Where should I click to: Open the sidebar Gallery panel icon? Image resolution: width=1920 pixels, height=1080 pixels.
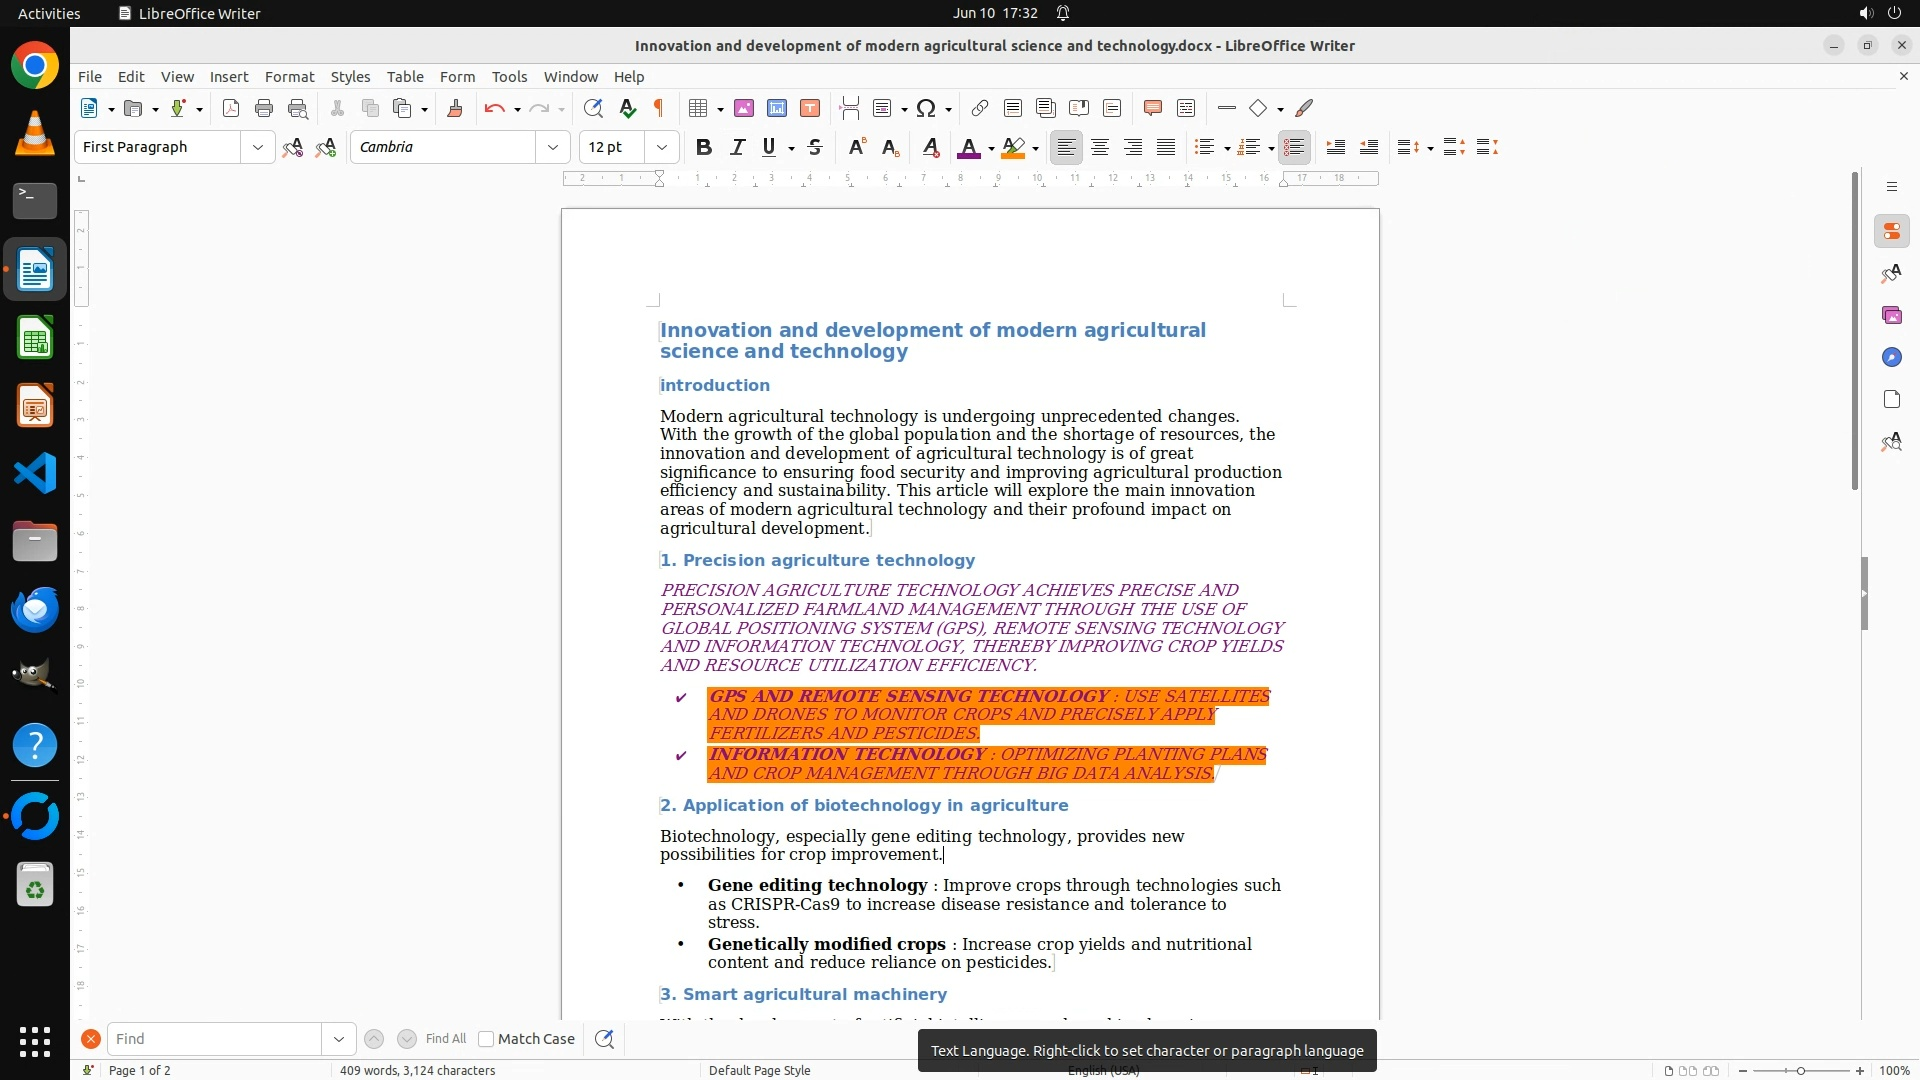tap(1891, 316)
